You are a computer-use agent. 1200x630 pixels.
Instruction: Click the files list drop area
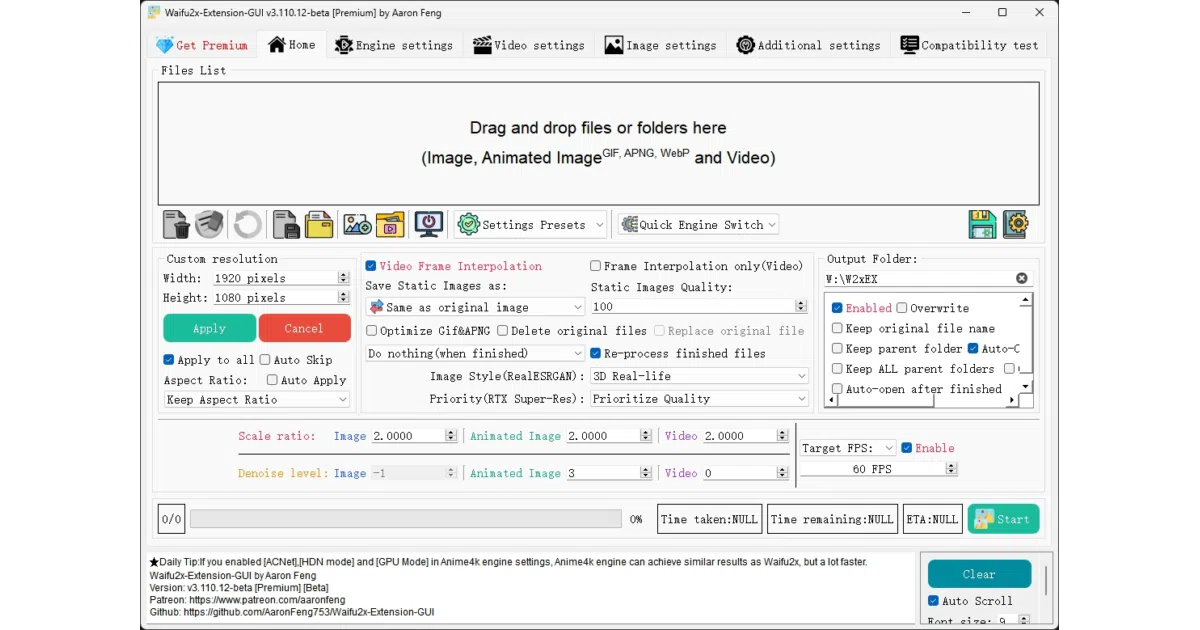point(598,144)
